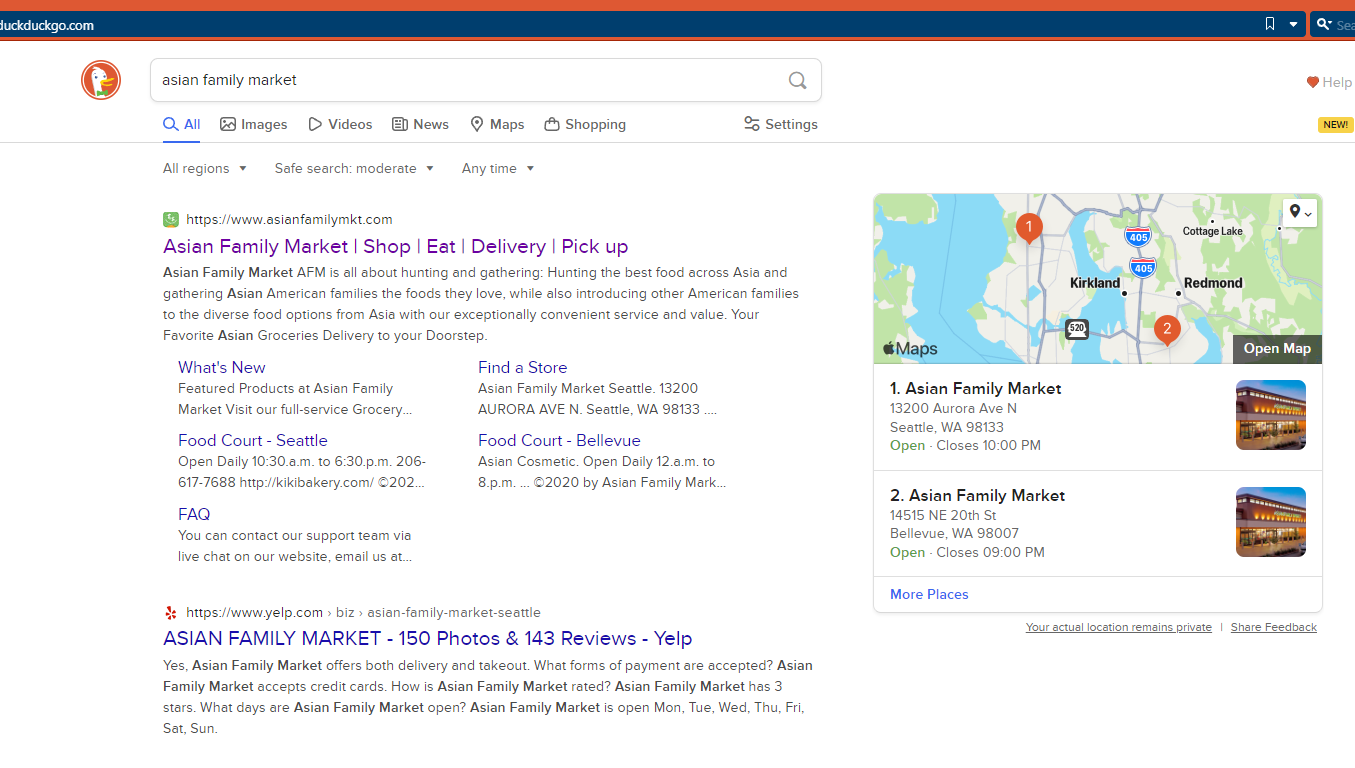Click the Open Map button
The width and height of the screenshot is (1355, 768).
(1277, 348)
